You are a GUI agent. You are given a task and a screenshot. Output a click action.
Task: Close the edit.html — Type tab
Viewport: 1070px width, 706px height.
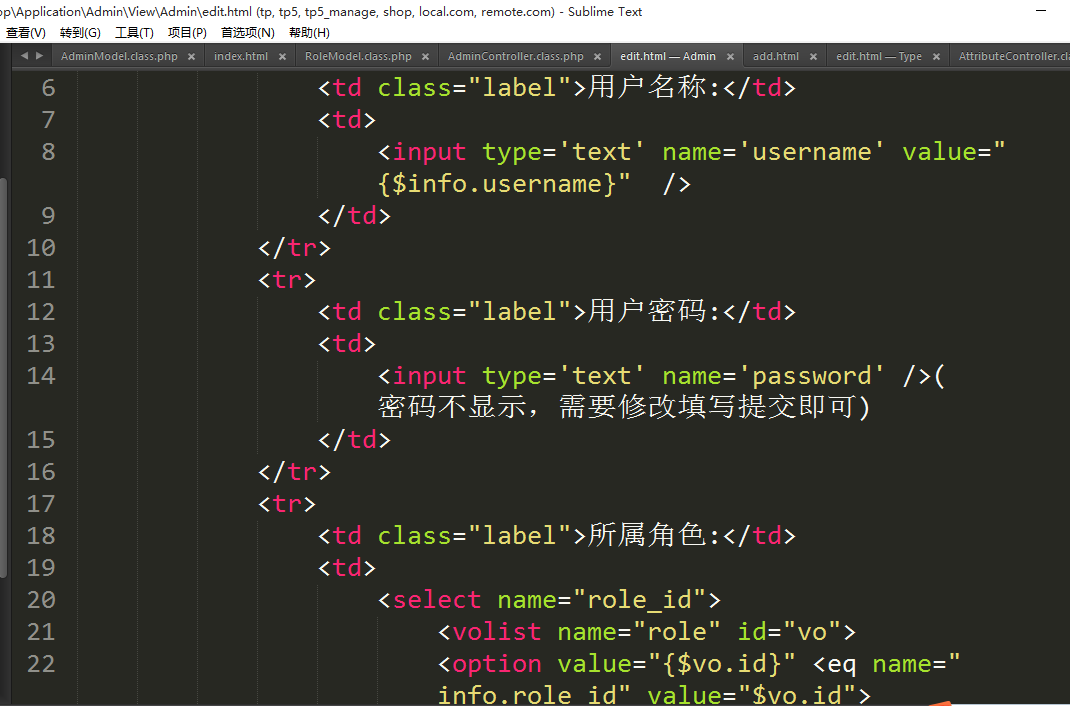pyautogui.click(x=936, y=57)
